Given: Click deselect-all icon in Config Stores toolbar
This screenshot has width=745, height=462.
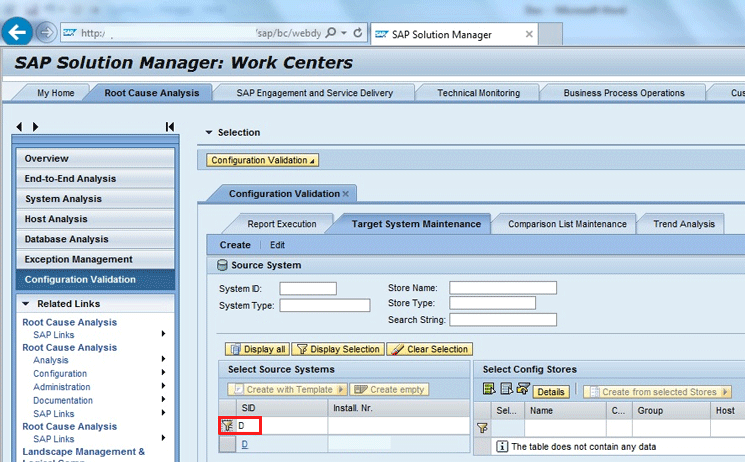Looking at the screenshot, I should pyautogui.click(x=506, y=389).
